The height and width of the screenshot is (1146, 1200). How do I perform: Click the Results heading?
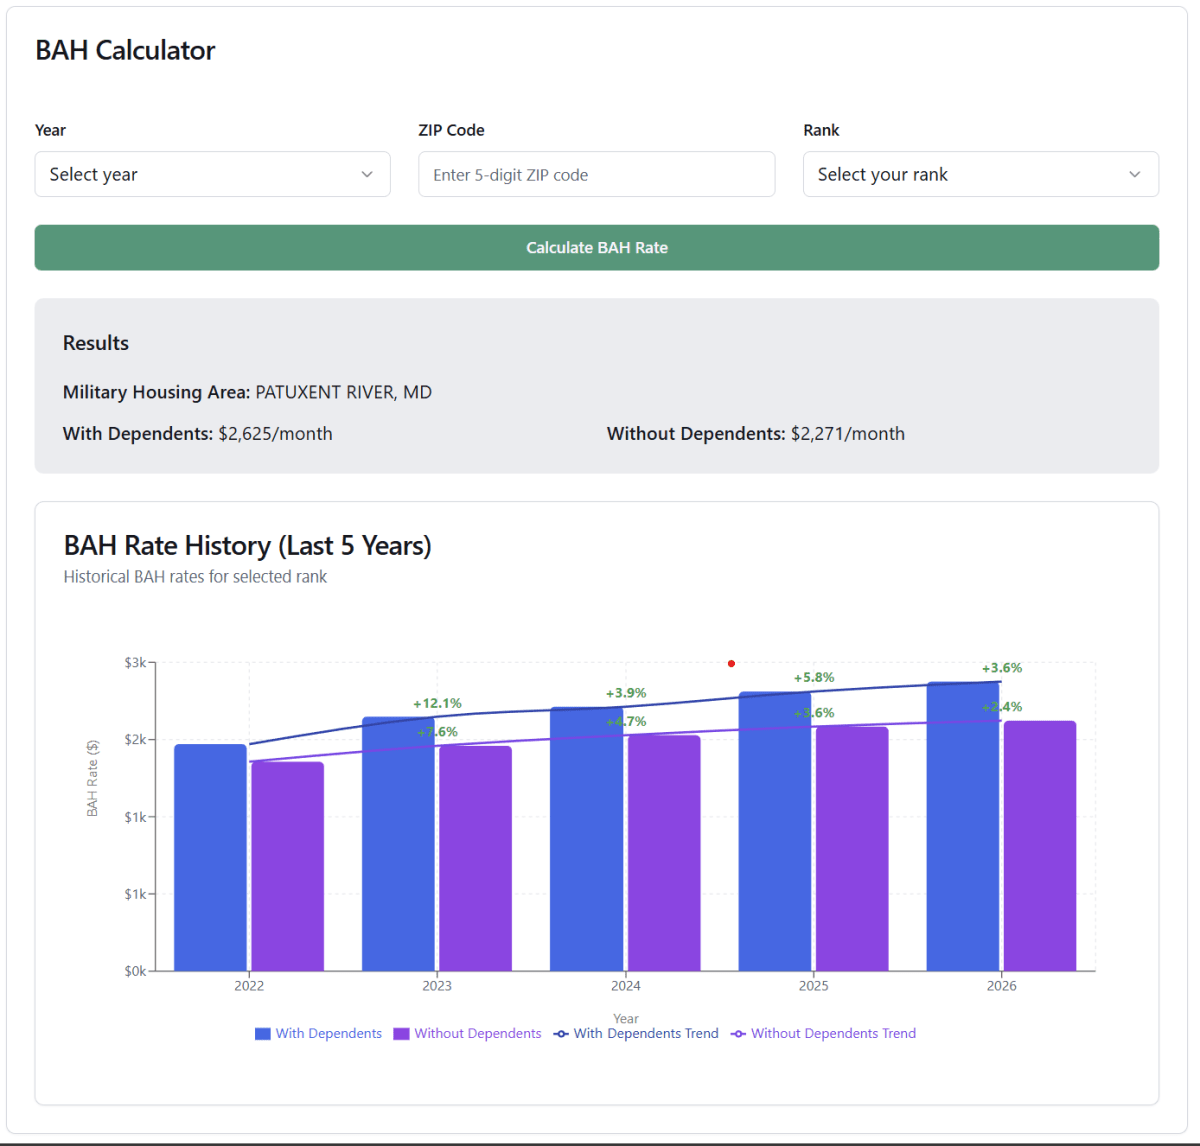pyautogui.click(x=96, y=343)
